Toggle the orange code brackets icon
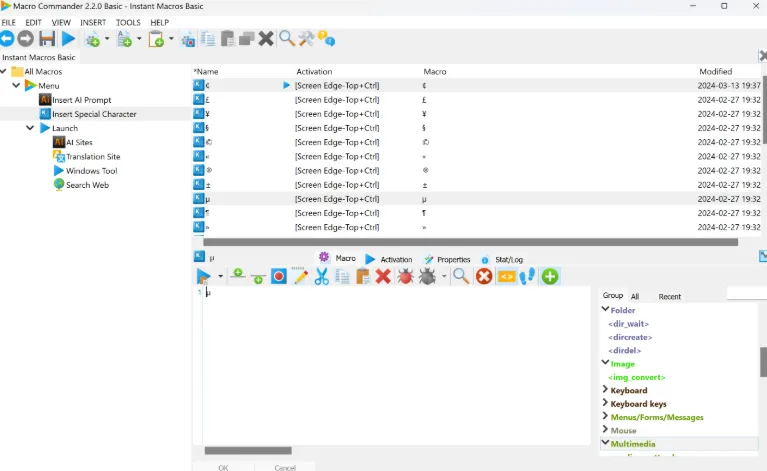This screenshot has width=767, height=471. coord(506,277)
